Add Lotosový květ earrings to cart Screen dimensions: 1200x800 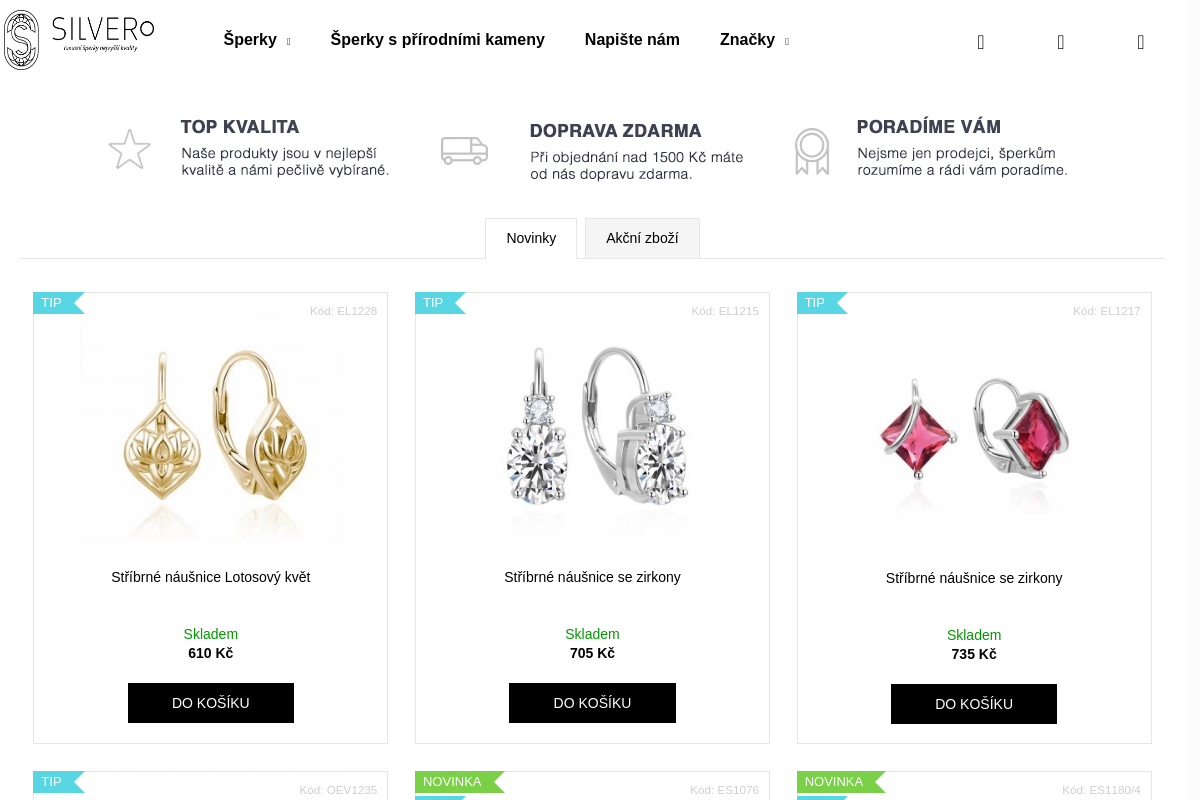click(x=211, y=703)
